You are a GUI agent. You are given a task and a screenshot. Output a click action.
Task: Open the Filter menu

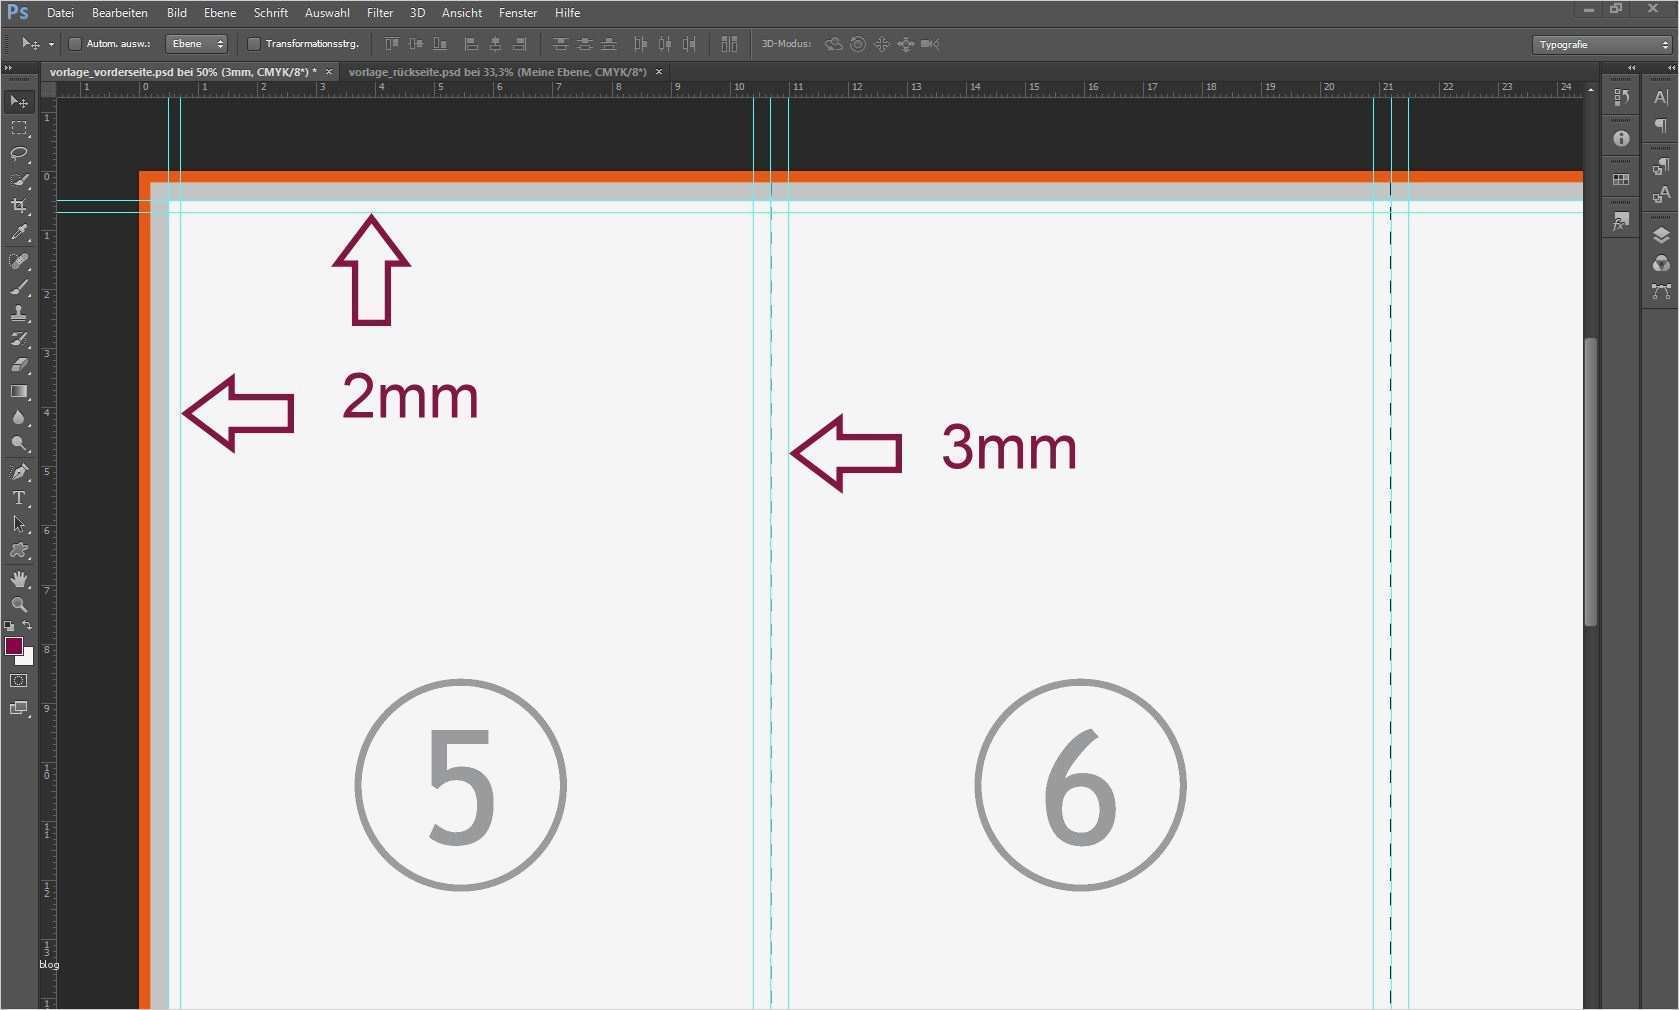(380, 13)
